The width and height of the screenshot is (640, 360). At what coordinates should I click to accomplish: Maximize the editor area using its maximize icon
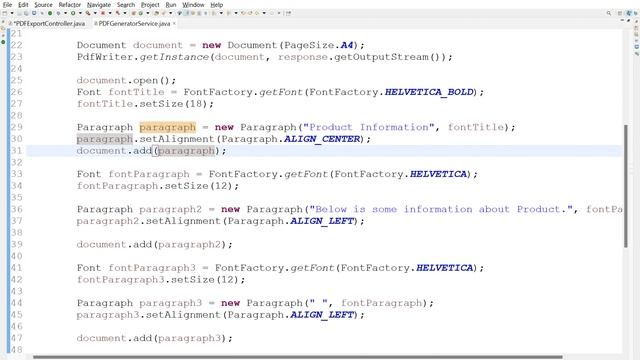click(x=629, y=20)
